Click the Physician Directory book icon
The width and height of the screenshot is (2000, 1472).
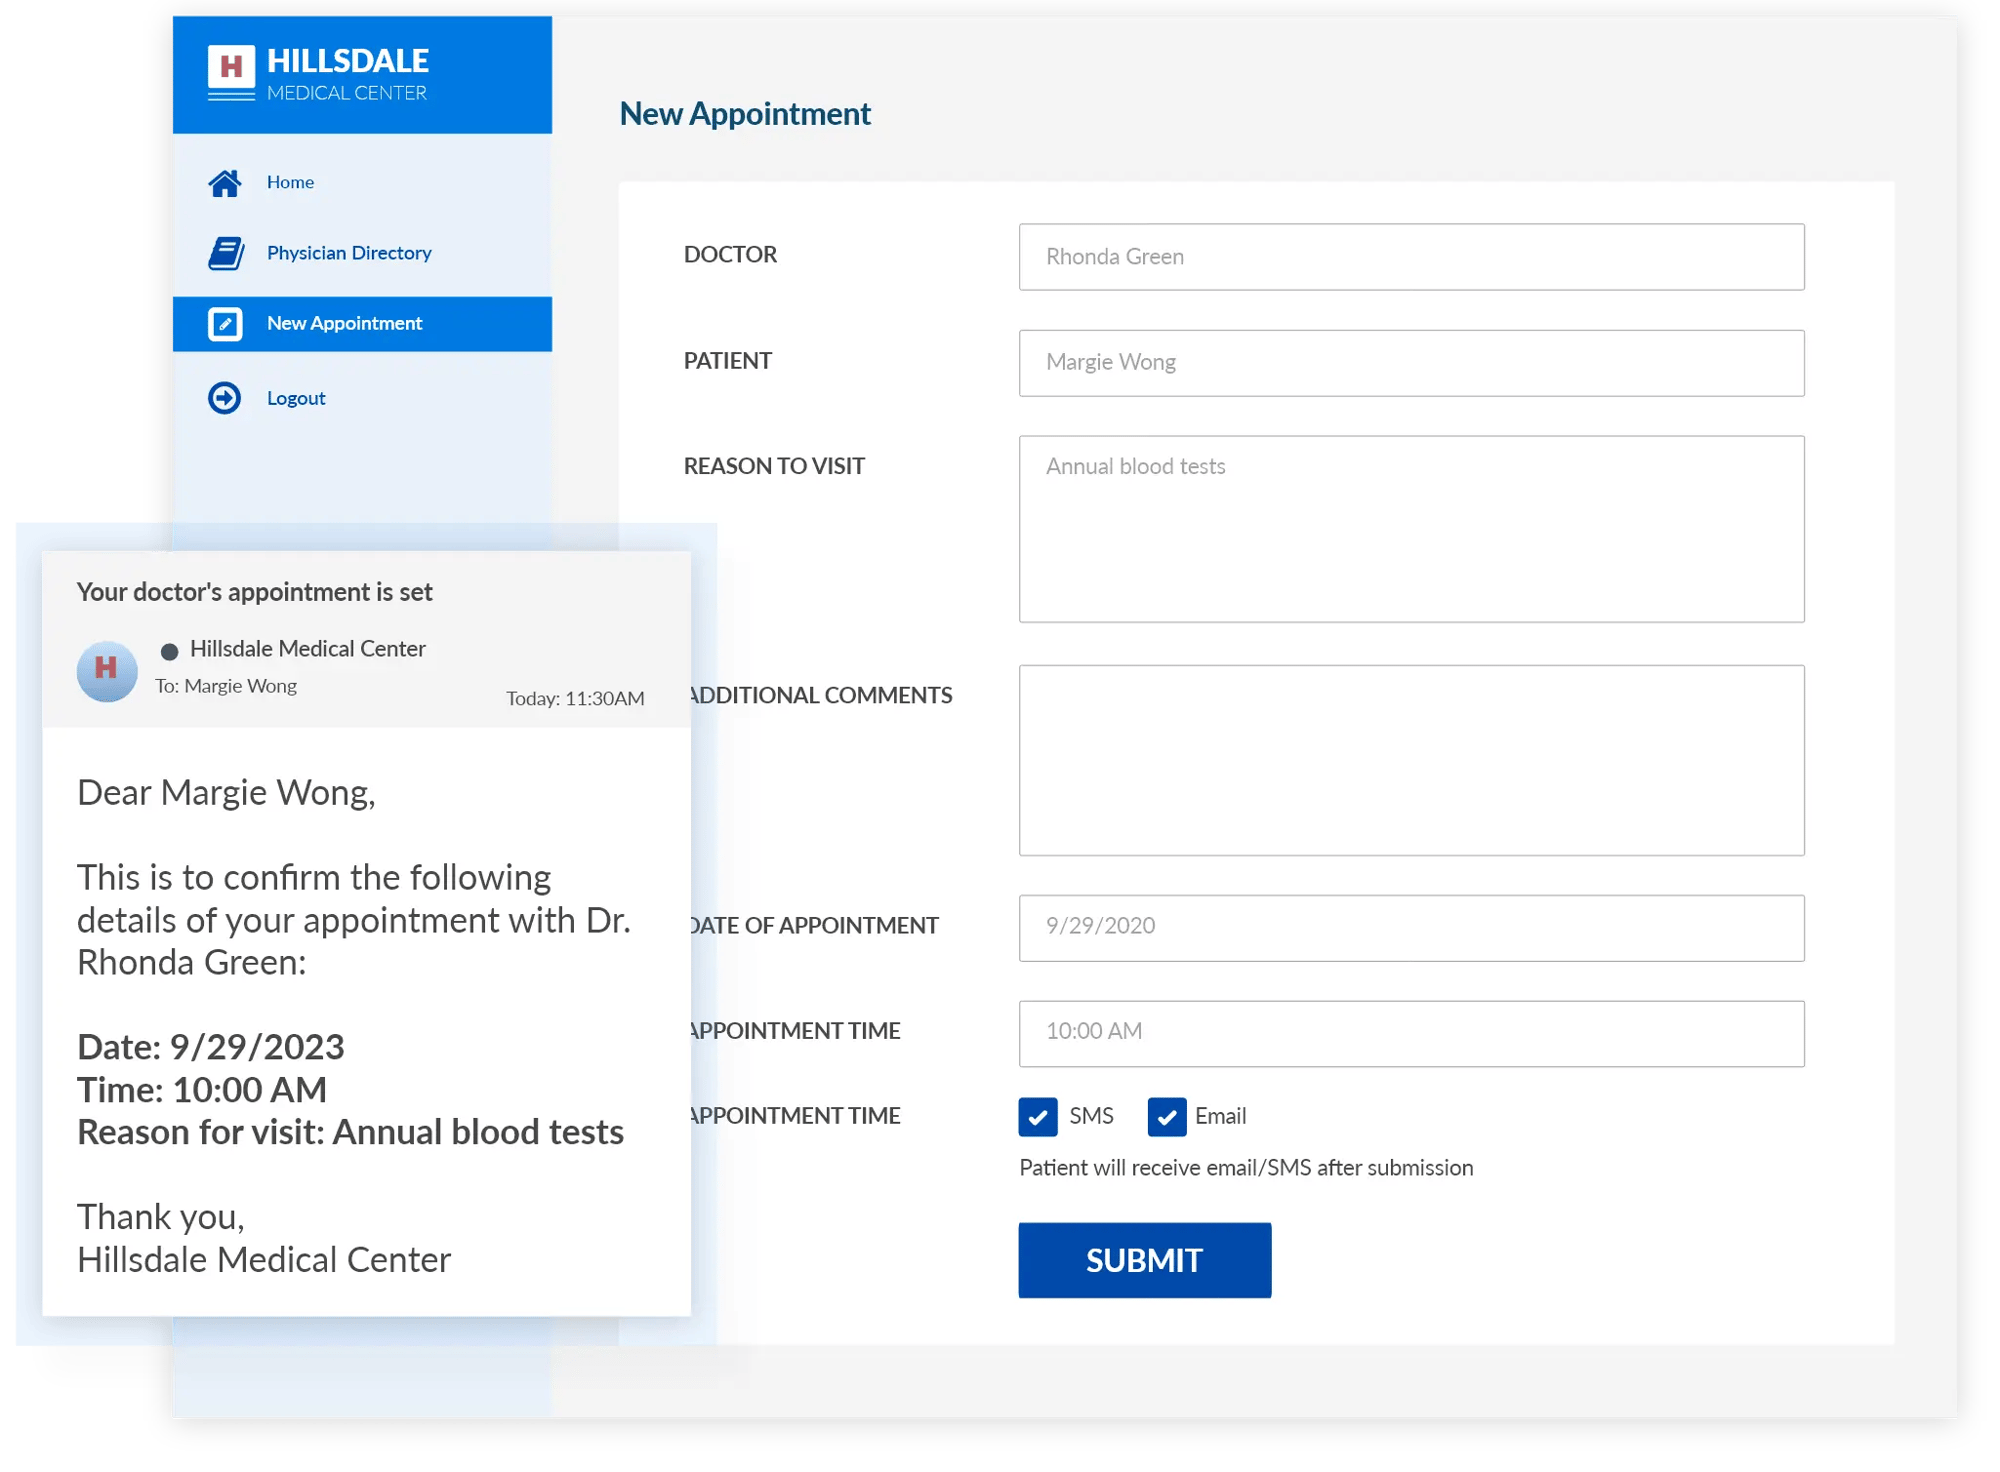[x=226, y=253]
